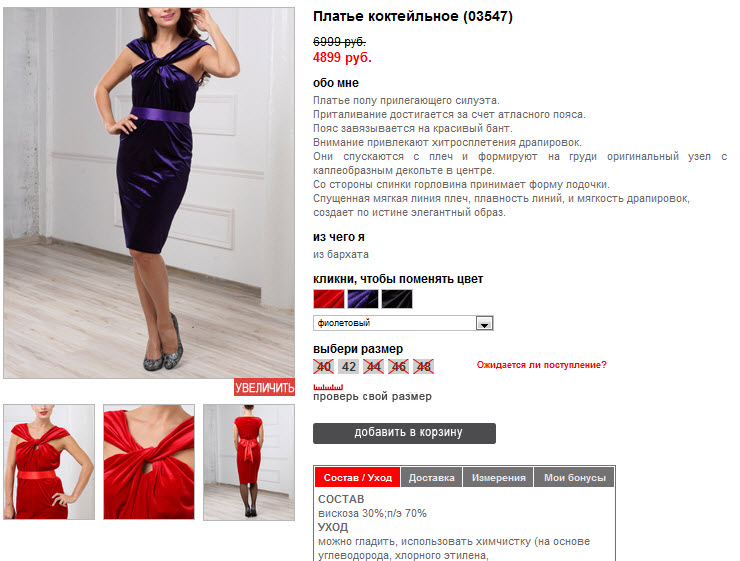Choose crossed-out size 44
The height and width of the screenshot is (561, 740).
click(x=374, y=367)
